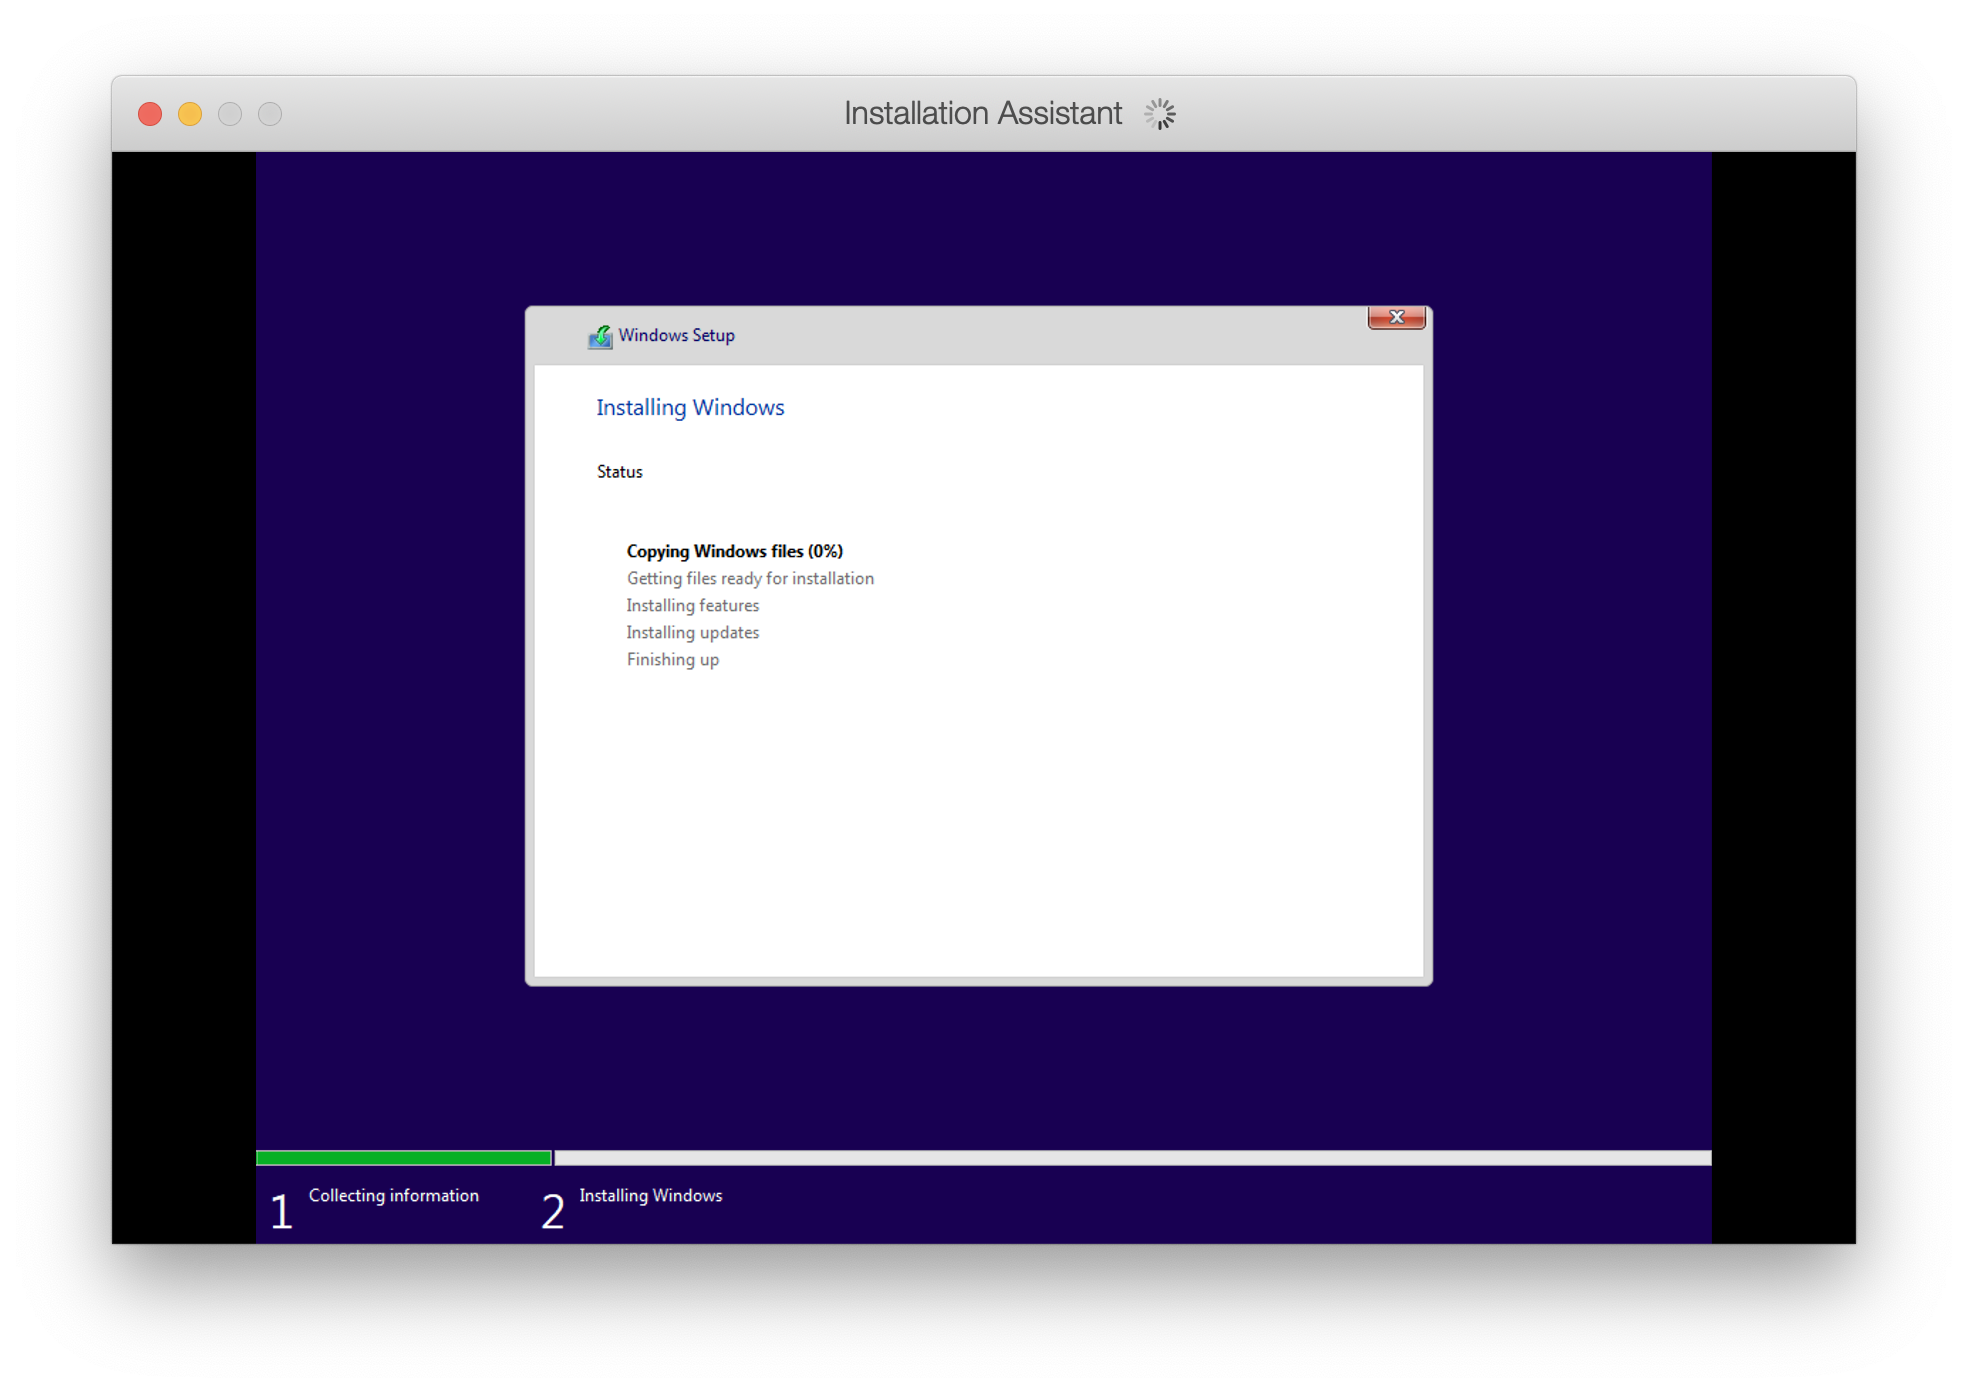Select the Installing Windows phase label

coord(651,1195)
